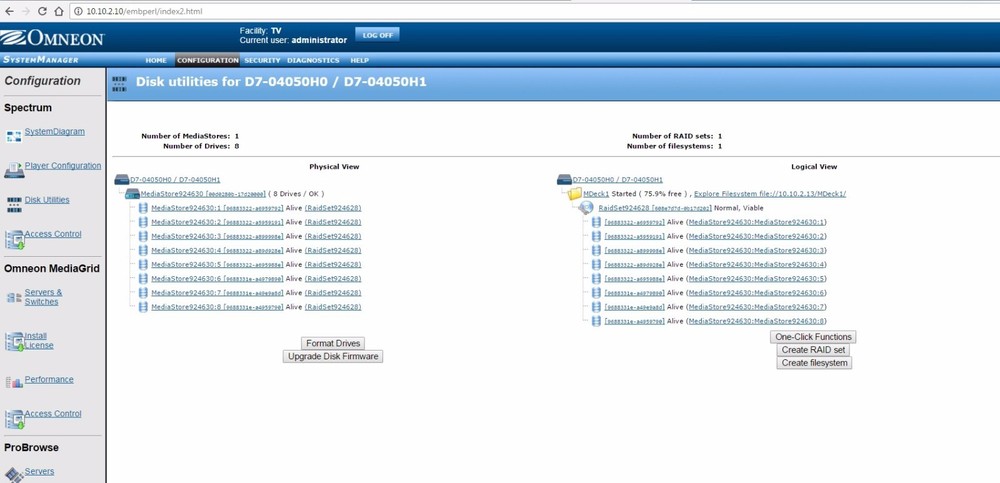Click the host icon in Logical View
The height and width of the screenshot is (483, 1000).
(564, 180)
